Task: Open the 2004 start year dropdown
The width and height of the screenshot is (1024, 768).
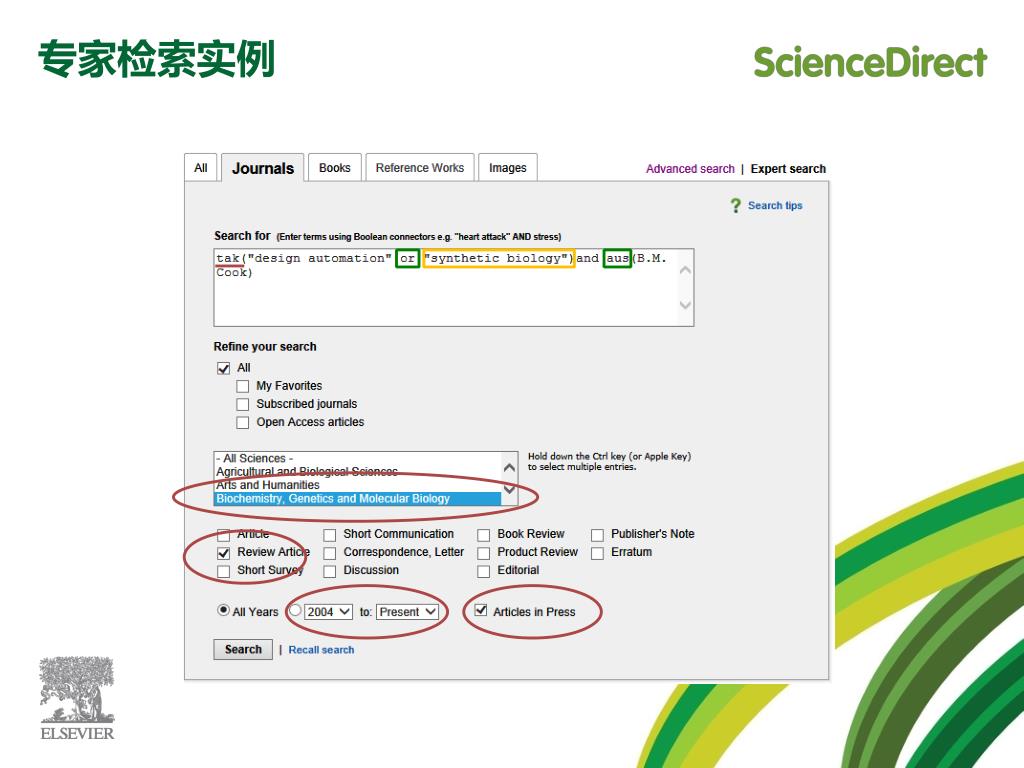Action: pyautogui.click(x=328, y=612)
